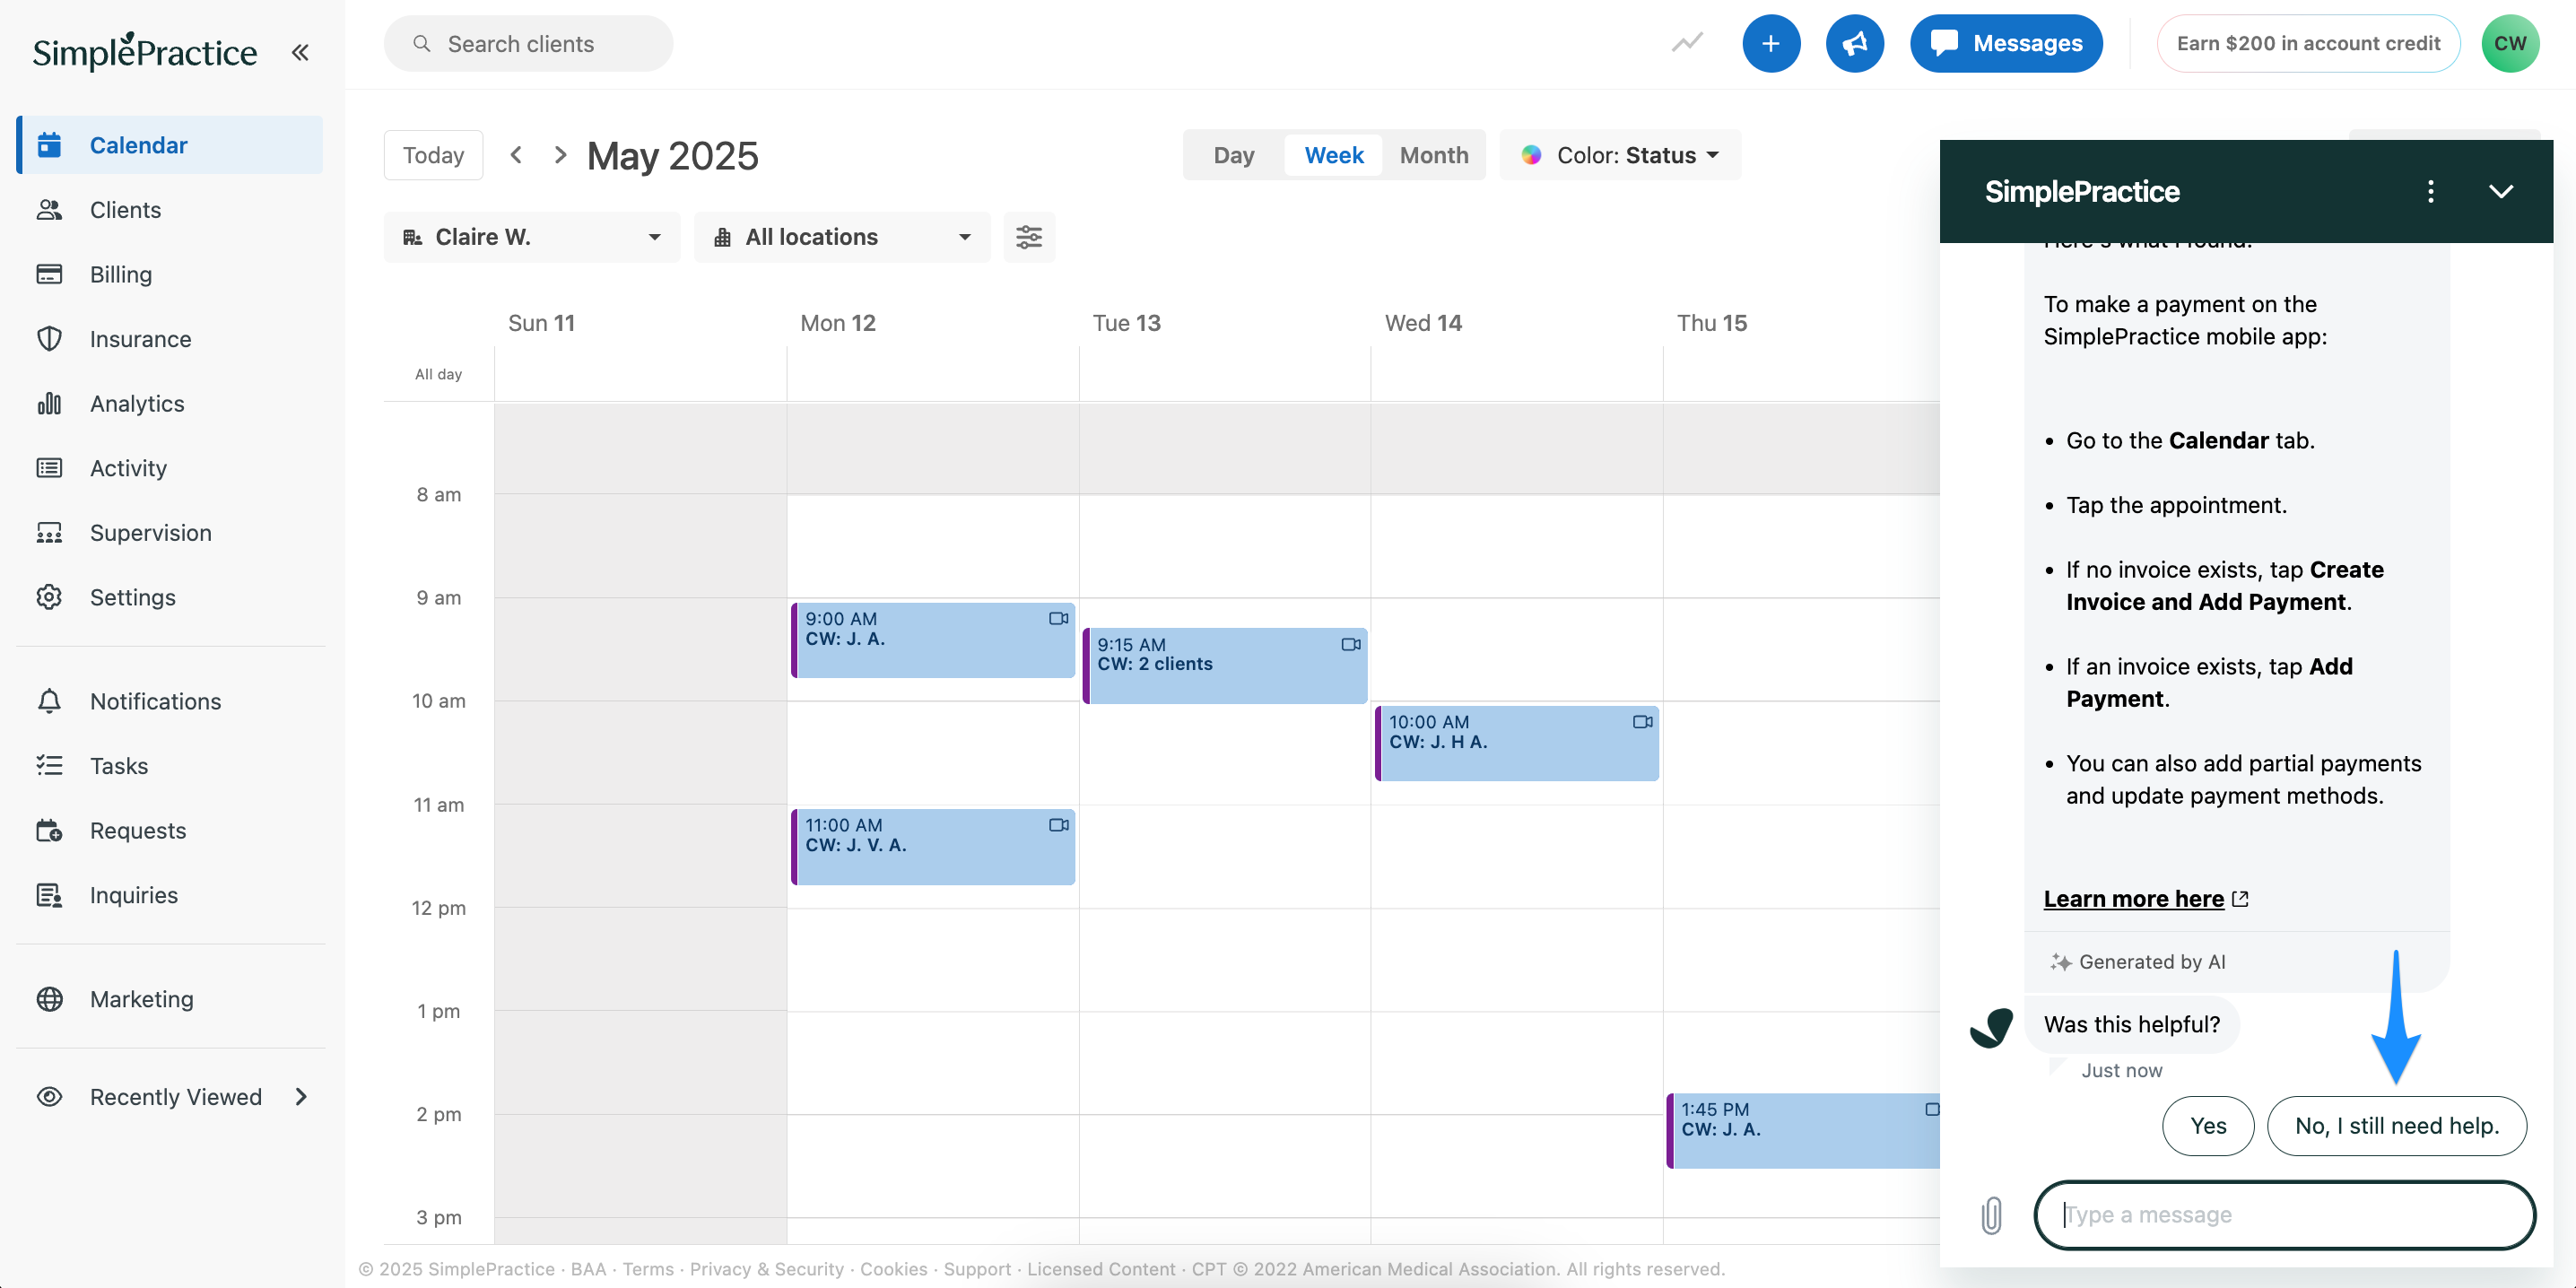This screenshot has width=2576, height=1288.
Task: Open Monday 11:00 AM J. V. A. appointment
Action: [933, 847]
